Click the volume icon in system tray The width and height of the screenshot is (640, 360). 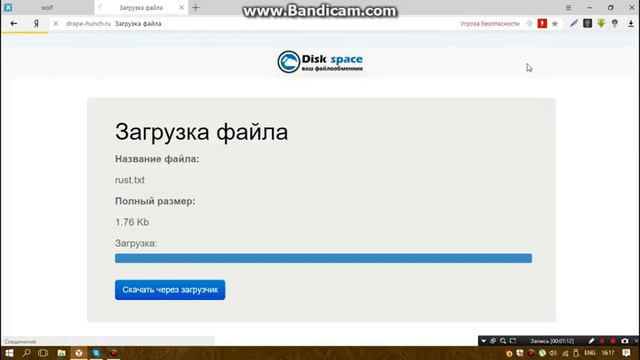(553, 353)
